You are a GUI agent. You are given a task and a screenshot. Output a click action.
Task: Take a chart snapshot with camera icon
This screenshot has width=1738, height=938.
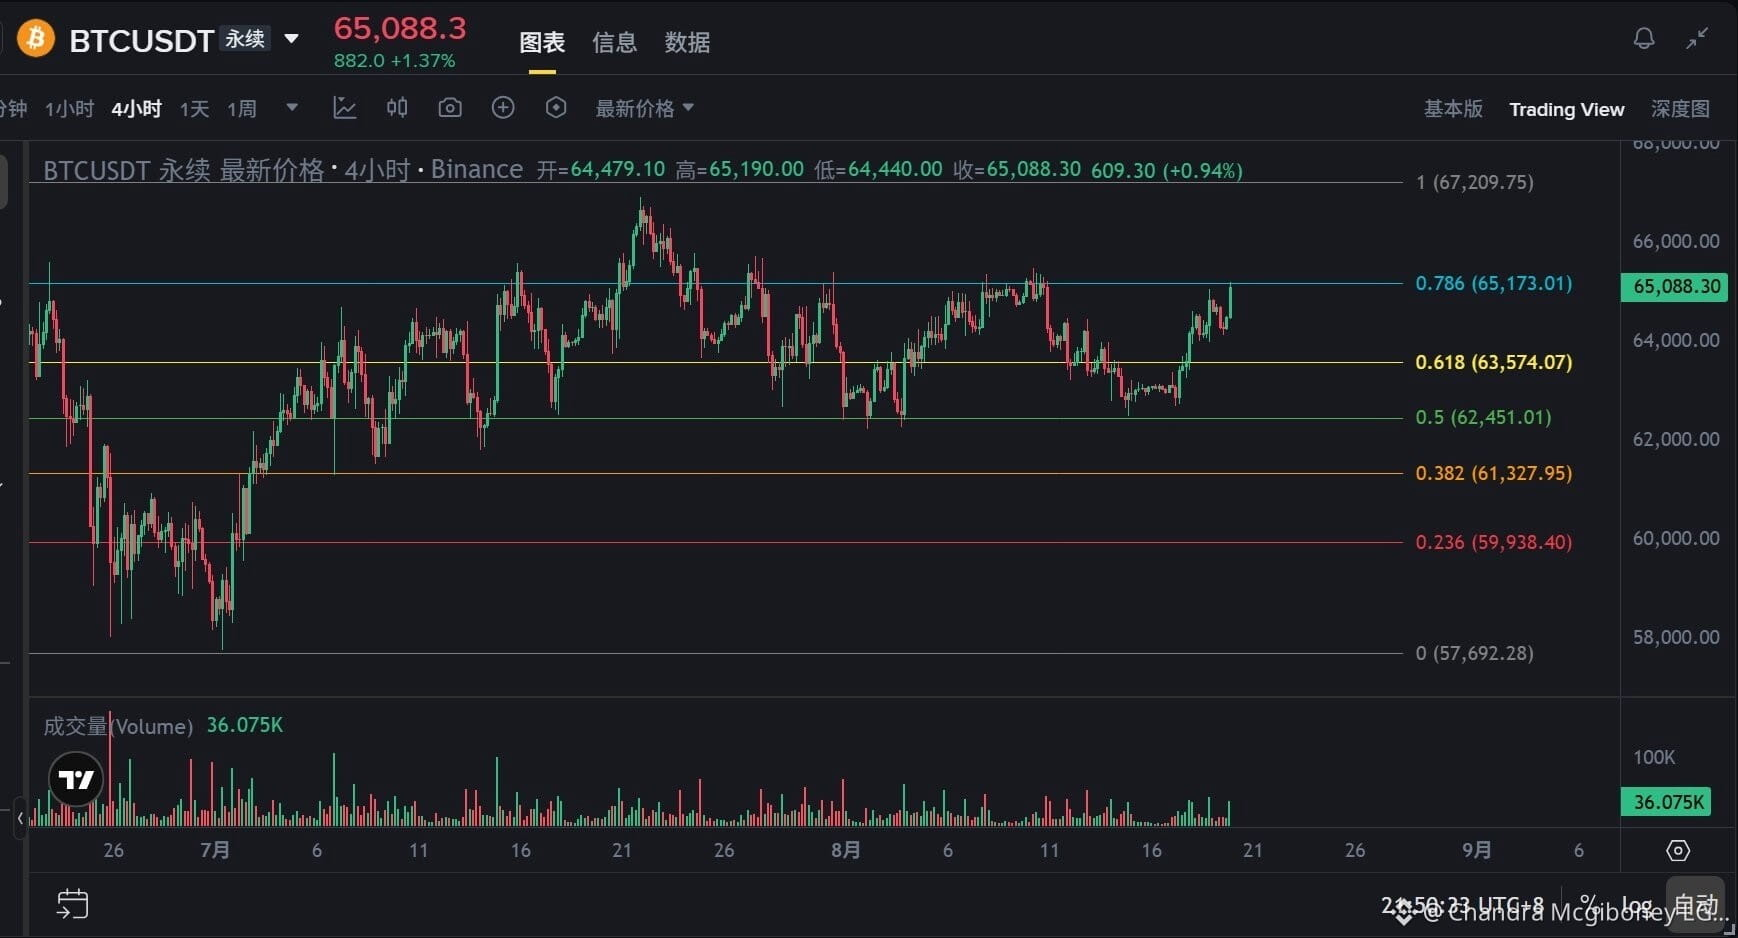450,108
